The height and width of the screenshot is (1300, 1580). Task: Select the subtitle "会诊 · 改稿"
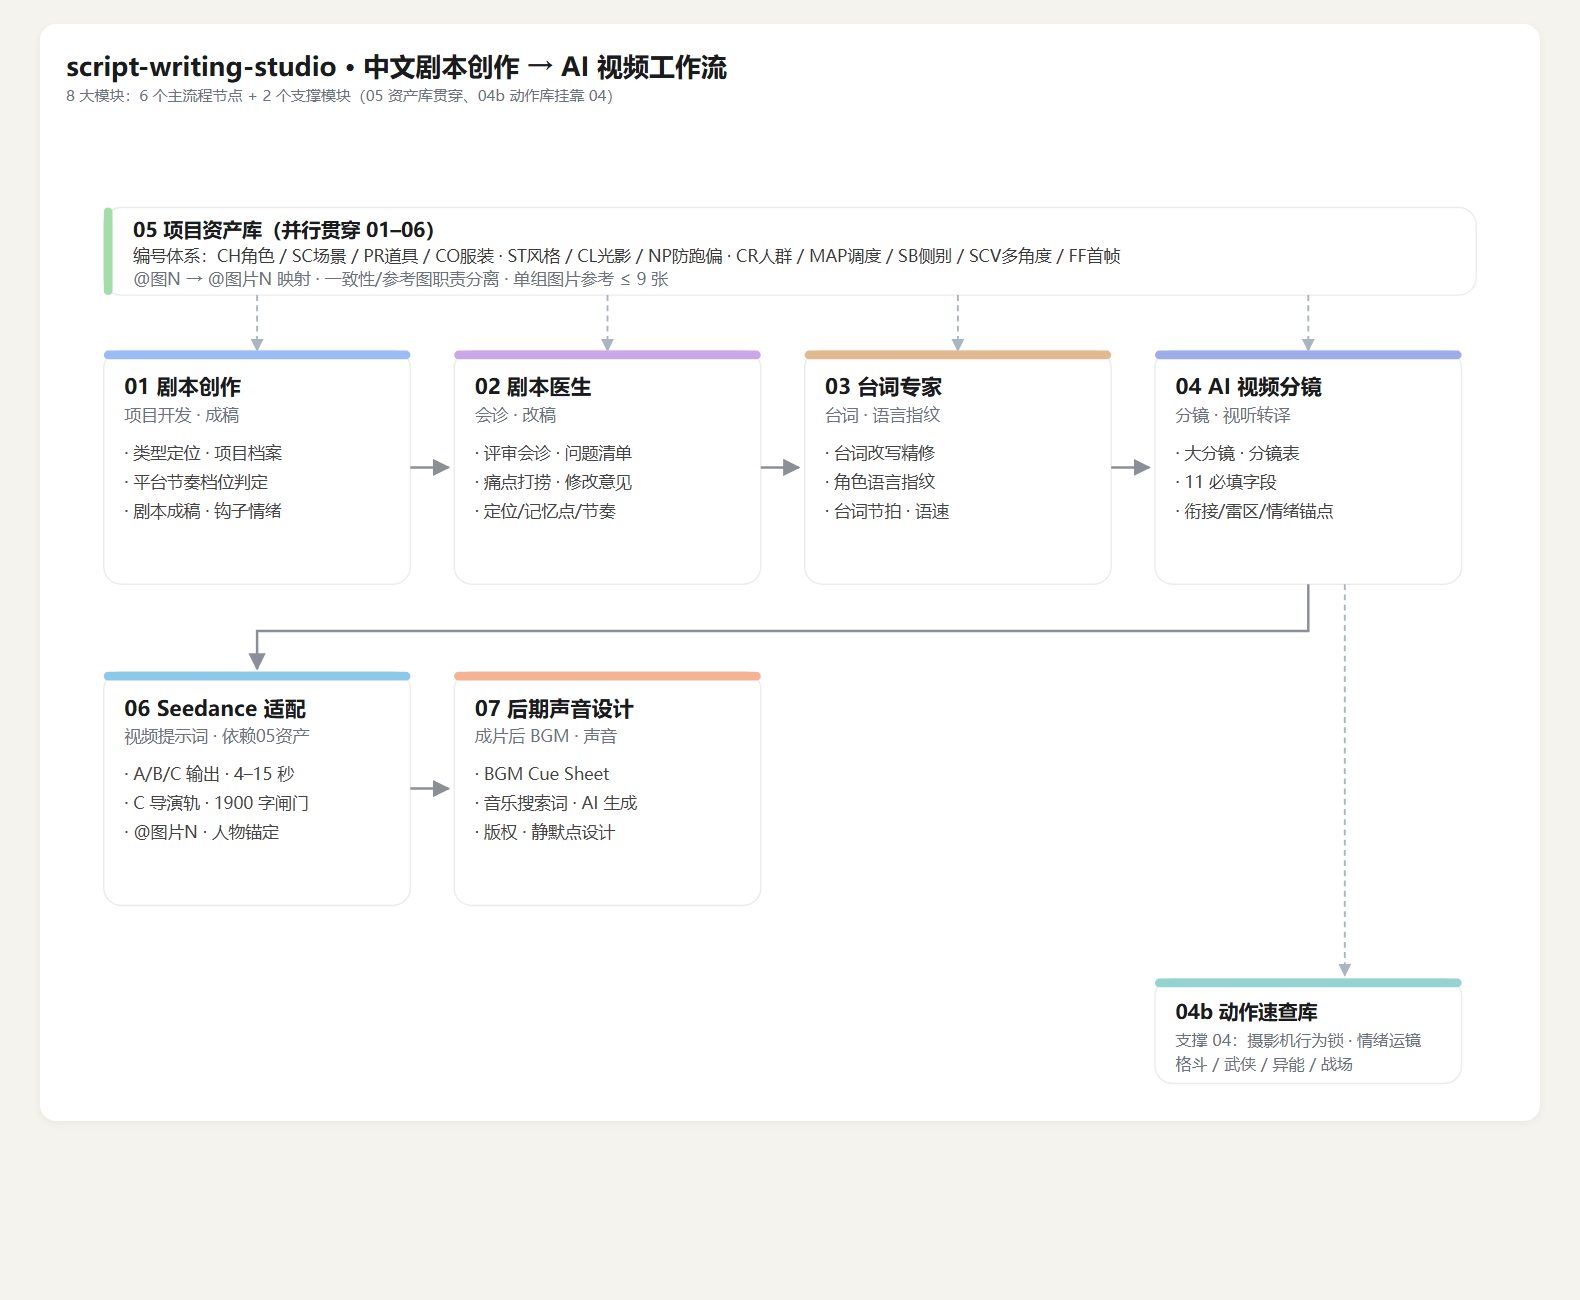(515, 415)
